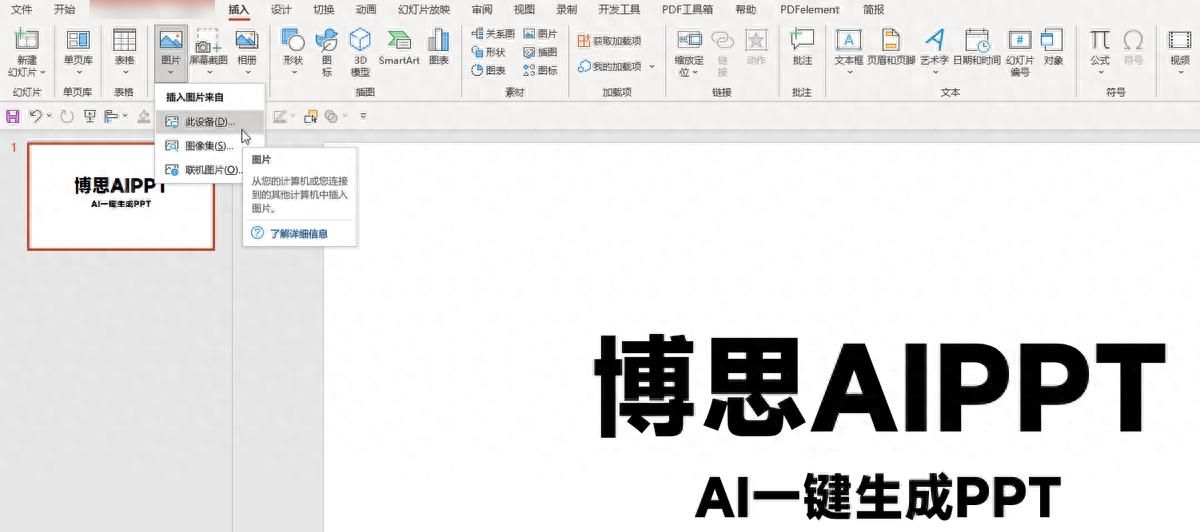Select slide 1 thumbnail in the panel
The width and height of the screenshot is (1200, 532).
tap(121, 196)
